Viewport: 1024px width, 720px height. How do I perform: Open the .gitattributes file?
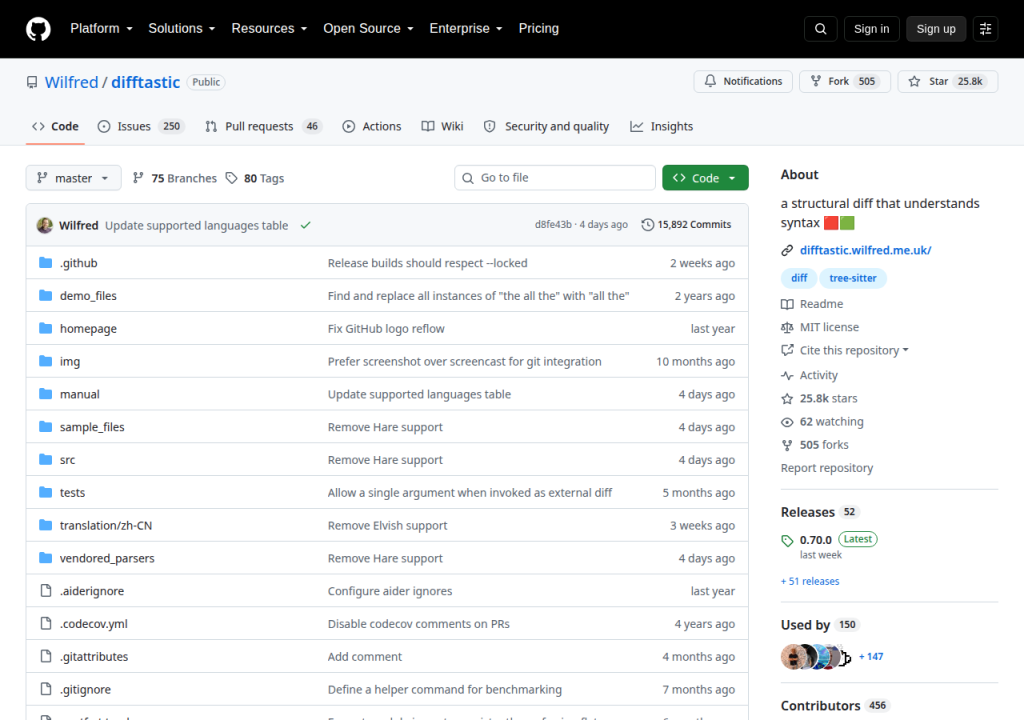click(94, 657)
